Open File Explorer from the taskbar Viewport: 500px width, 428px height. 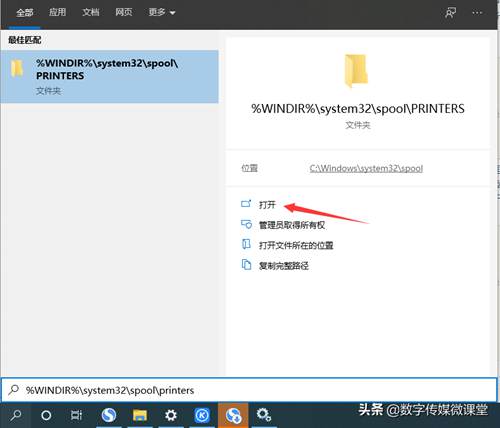click(140, 415)
